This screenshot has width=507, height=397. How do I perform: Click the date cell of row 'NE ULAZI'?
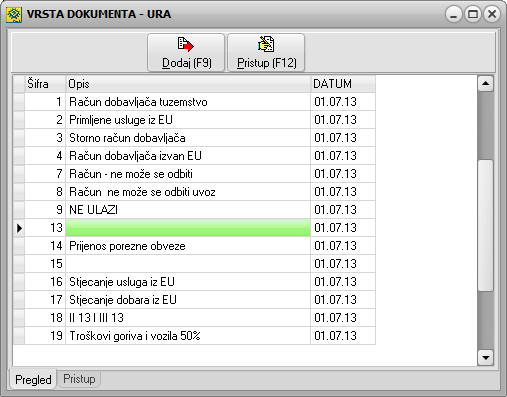click(343, 210)
